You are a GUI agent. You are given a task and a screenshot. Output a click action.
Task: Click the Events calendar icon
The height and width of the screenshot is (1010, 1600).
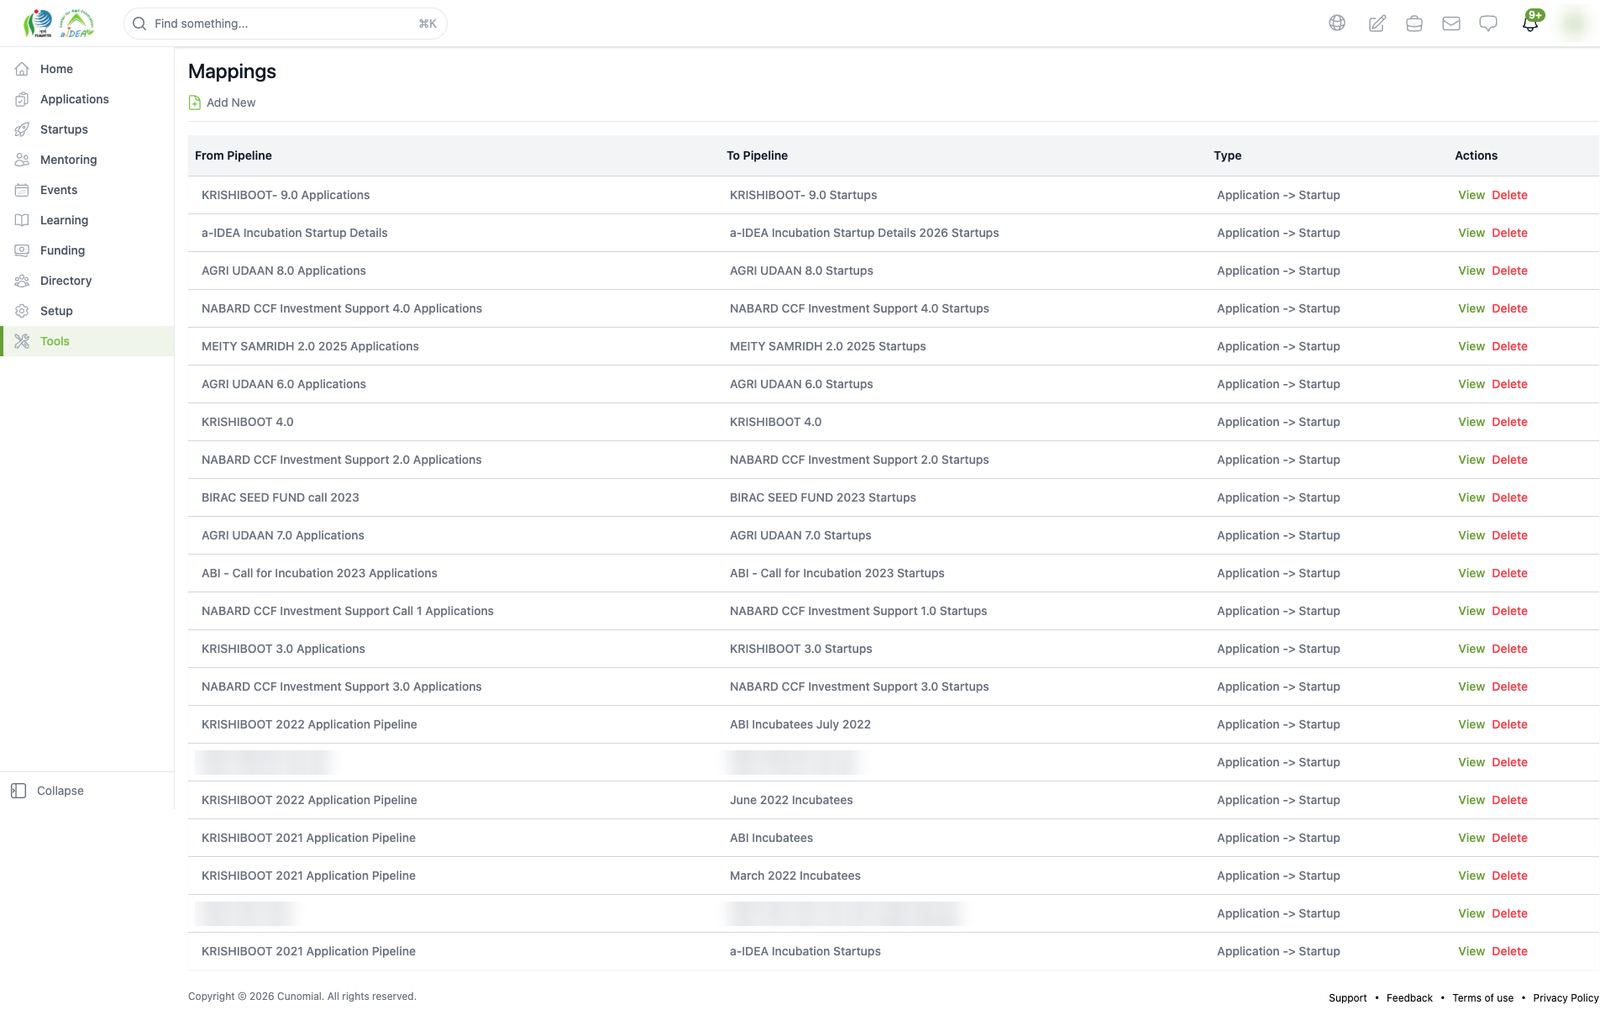[x=22, y=190]
